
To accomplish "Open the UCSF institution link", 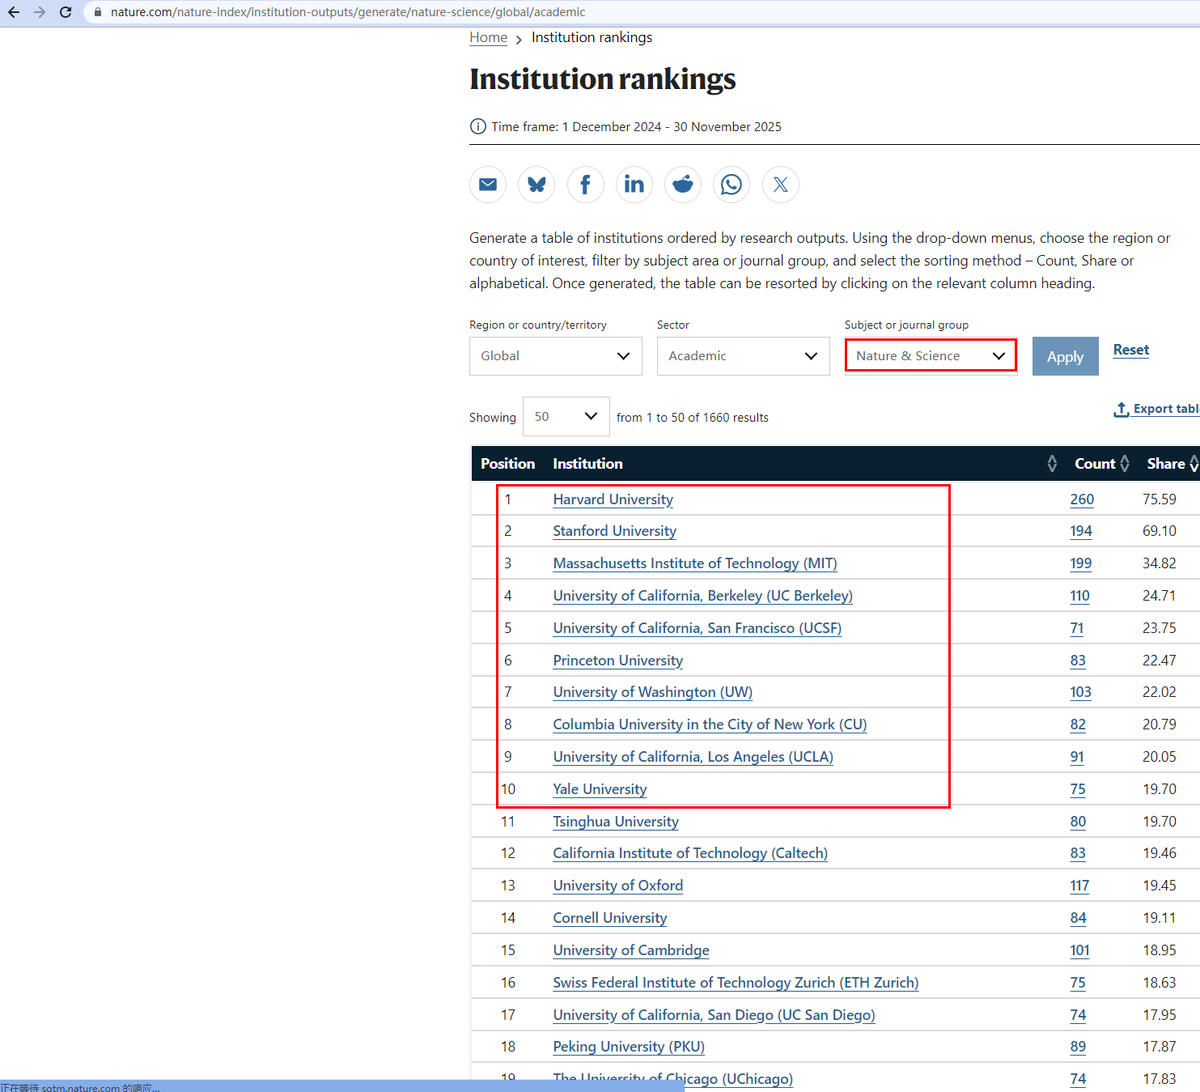I will tap(697, 628).
